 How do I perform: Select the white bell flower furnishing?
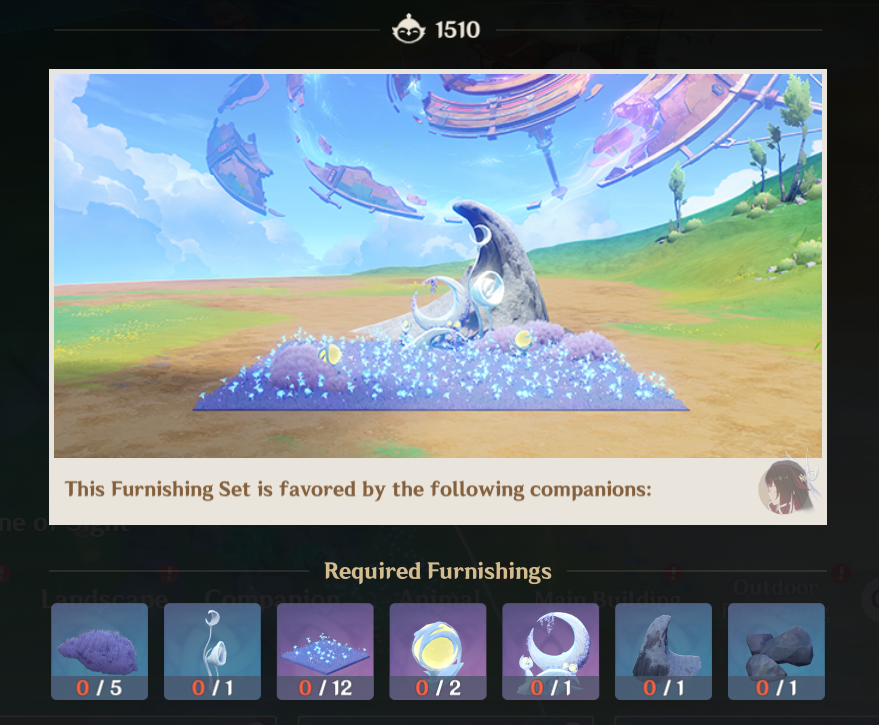[x=212, y=651]
